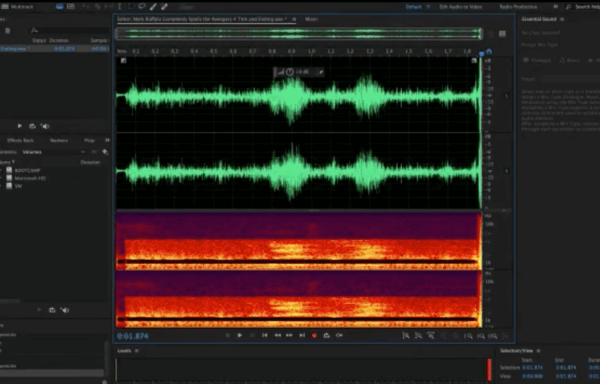The image size is (600, 384).
Task: Play the audio from transport controls
Action: 240,335
